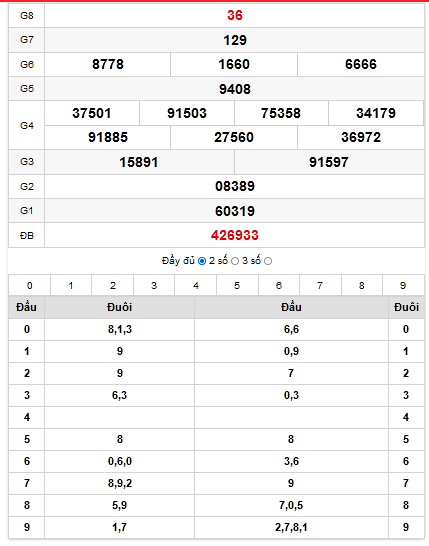Click the G6 number 1660
This screenshot has width=429, height=546.
pos(234,64)
